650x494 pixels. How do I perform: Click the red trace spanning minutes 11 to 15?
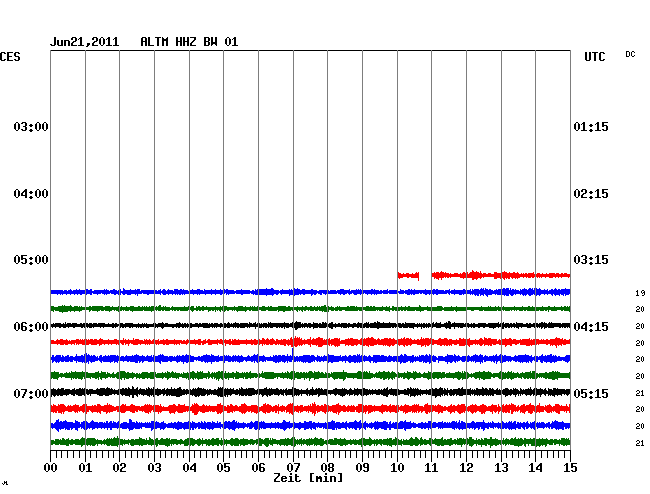[x=501, y=275]
